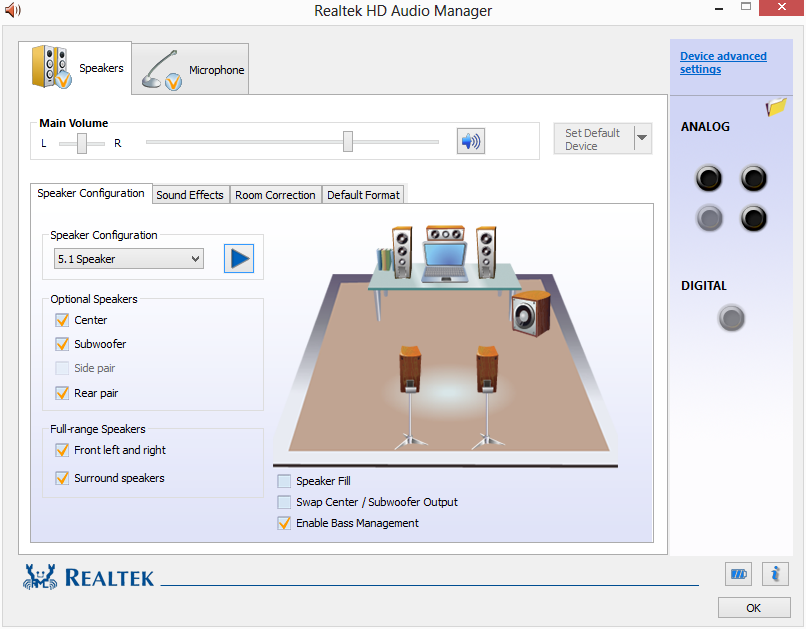Open the Room Correction tab
Image resolution: width=806 pixels, height=629 pixels.
click(x=275, y=195)
